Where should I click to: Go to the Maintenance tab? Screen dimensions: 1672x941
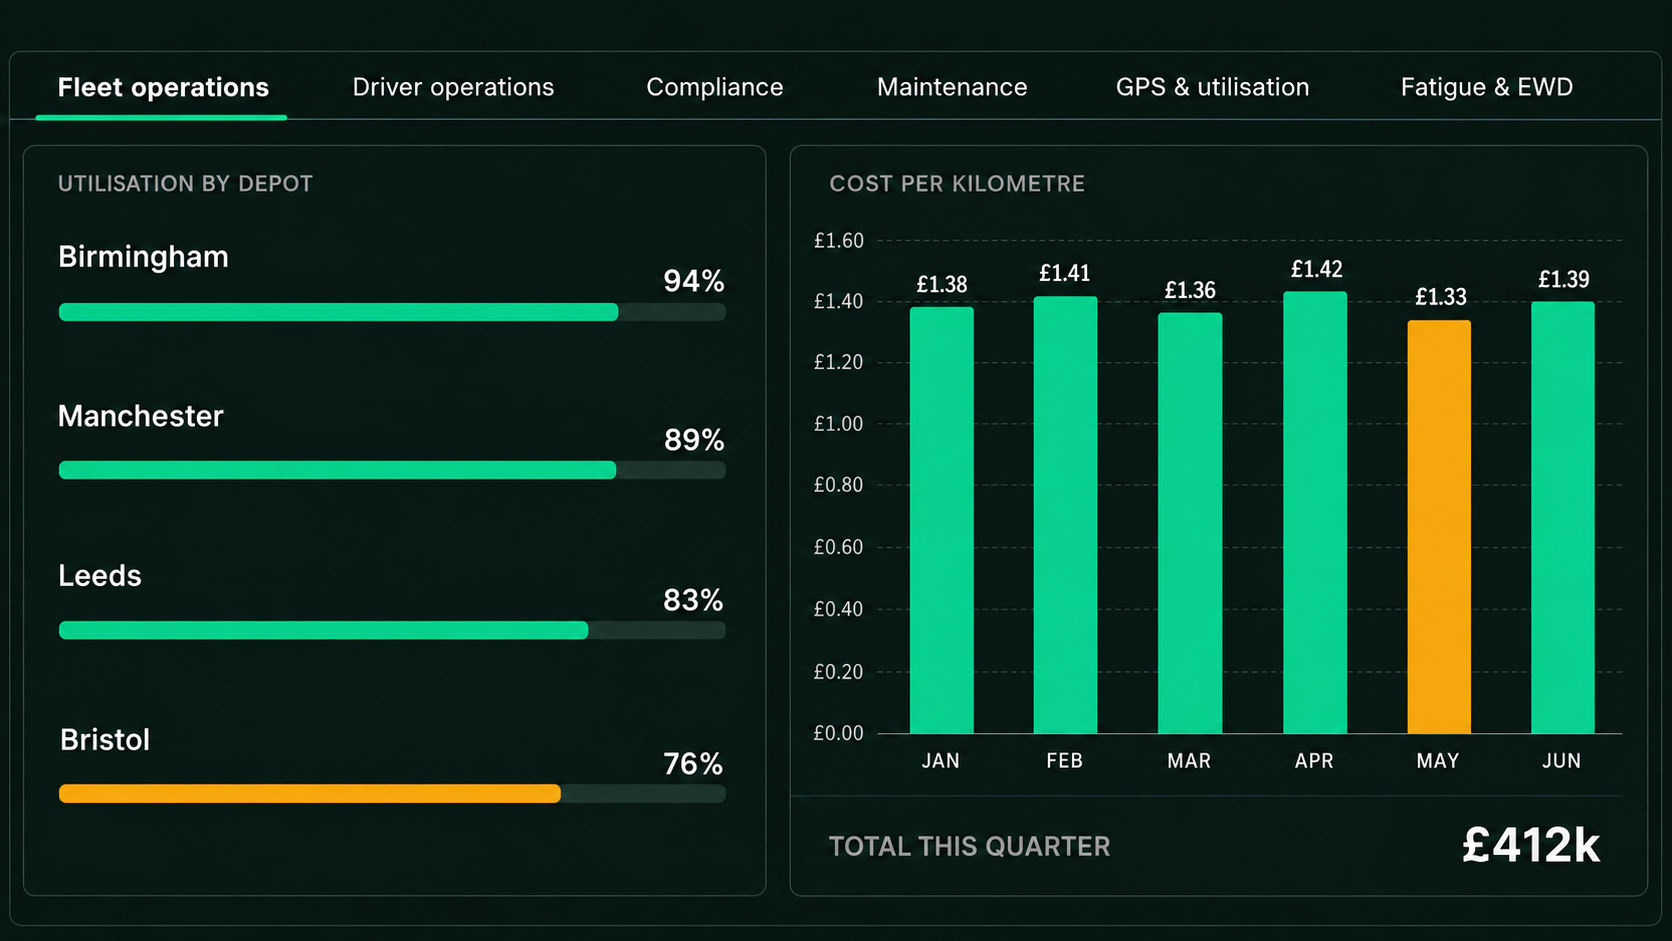[x=952, y=87]
